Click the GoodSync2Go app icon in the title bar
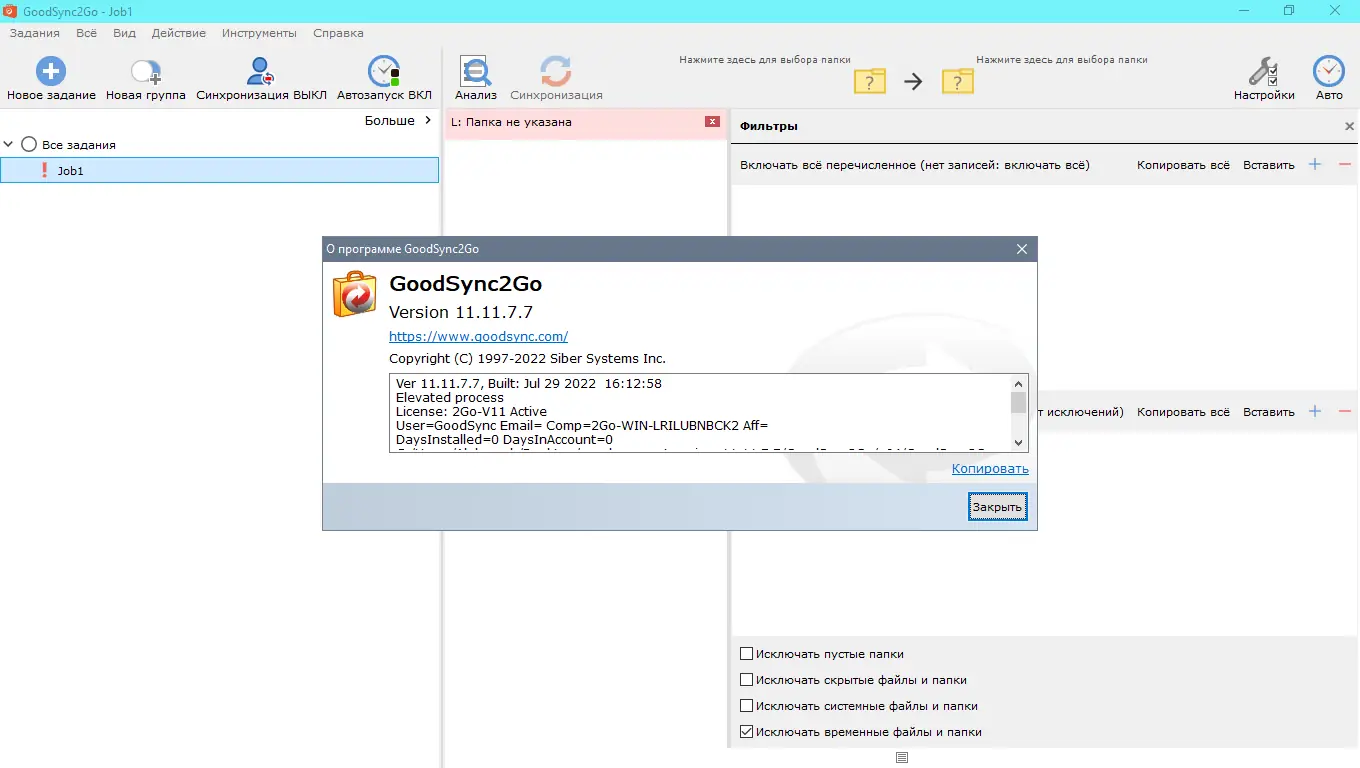Screen dimensions: 1360x768 [x=10, y=10]
